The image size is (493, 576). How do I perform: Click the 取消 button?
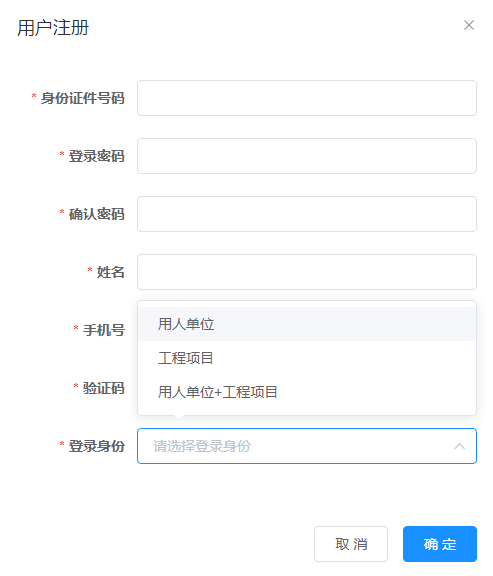pyautogui.click(x=351, y=544)
